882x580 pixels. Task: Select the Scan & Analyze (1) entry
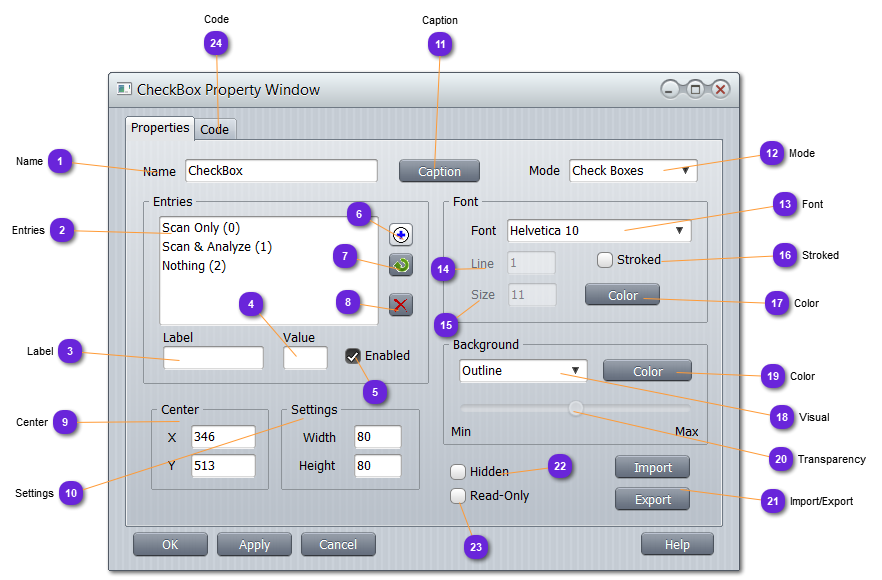pyautogui.click(x=217, y=247)
